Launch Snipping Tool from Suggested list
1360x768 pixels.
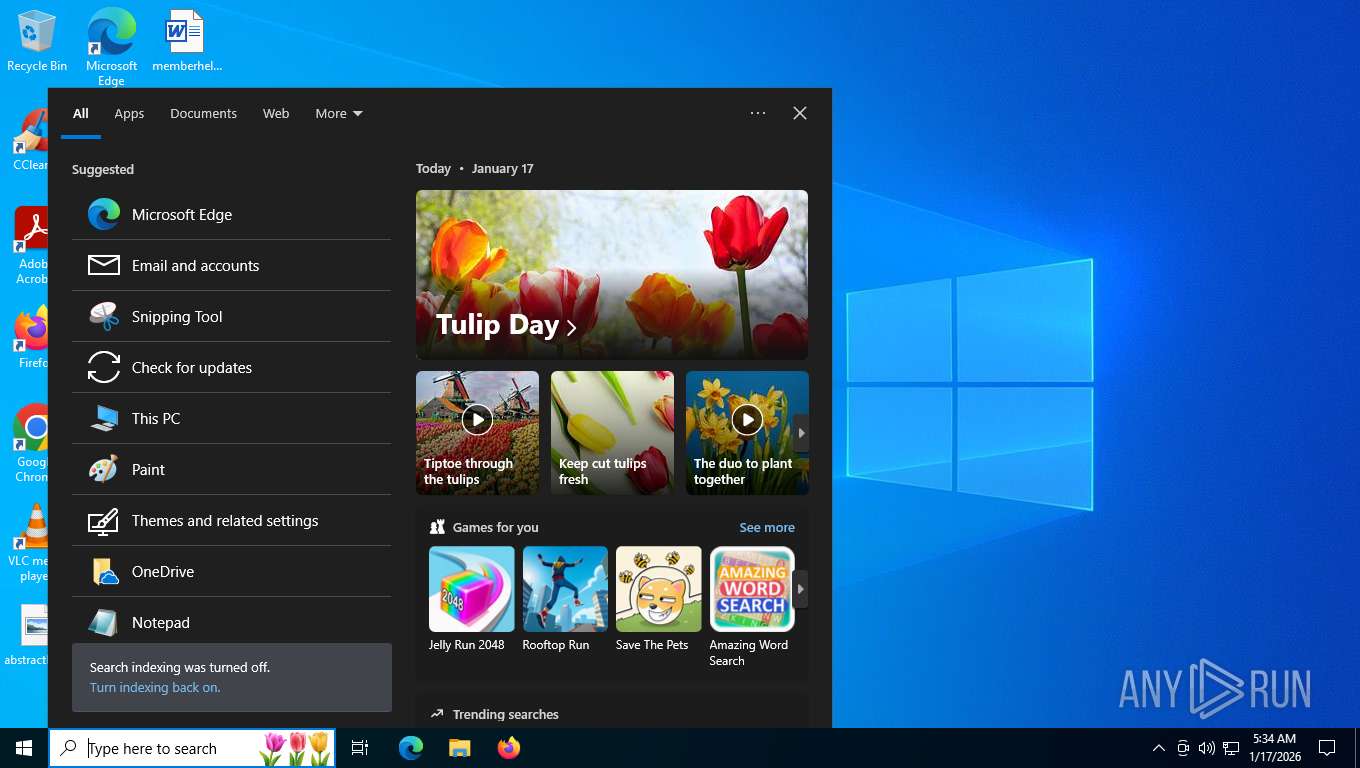(231, 316)
